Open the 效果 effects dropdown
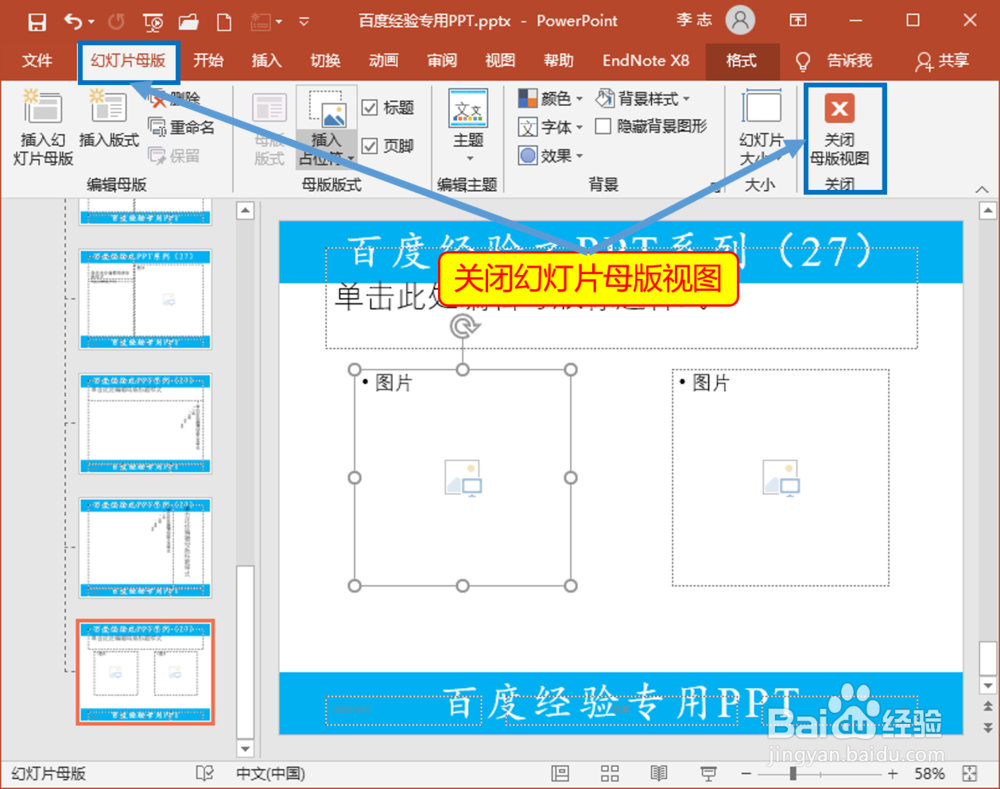The image size is (1000, 789). [x=550, y=156]
